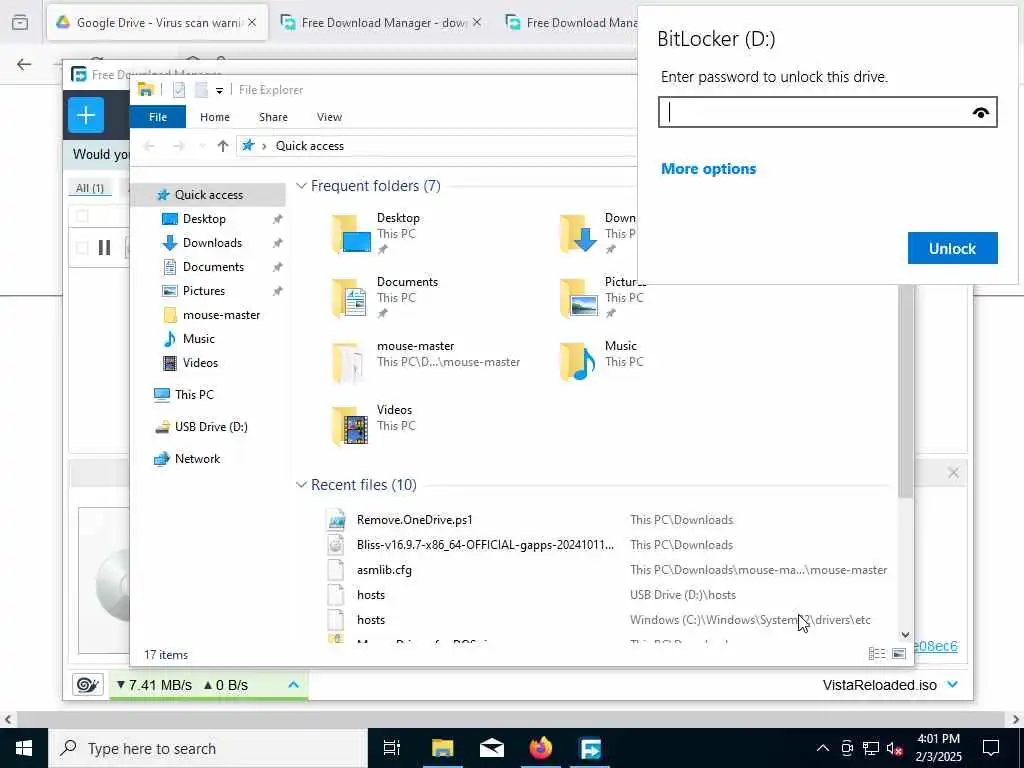Select Network in navigation pane
Screen dimensions: 1024x768
tap(197, 459)
